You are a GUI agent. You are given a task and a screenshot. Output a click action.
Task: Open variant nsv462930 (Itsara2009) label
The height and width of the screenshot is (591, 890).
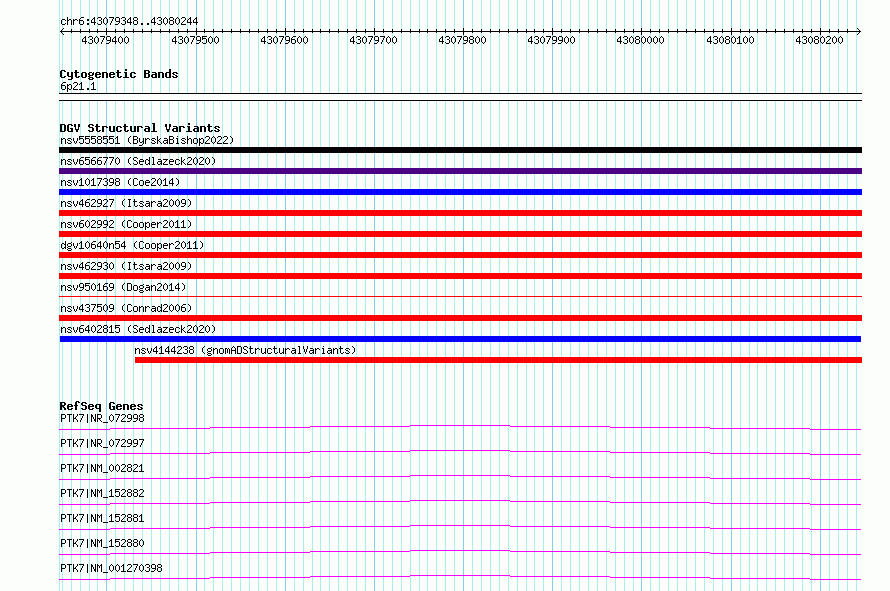coord(126,266)
